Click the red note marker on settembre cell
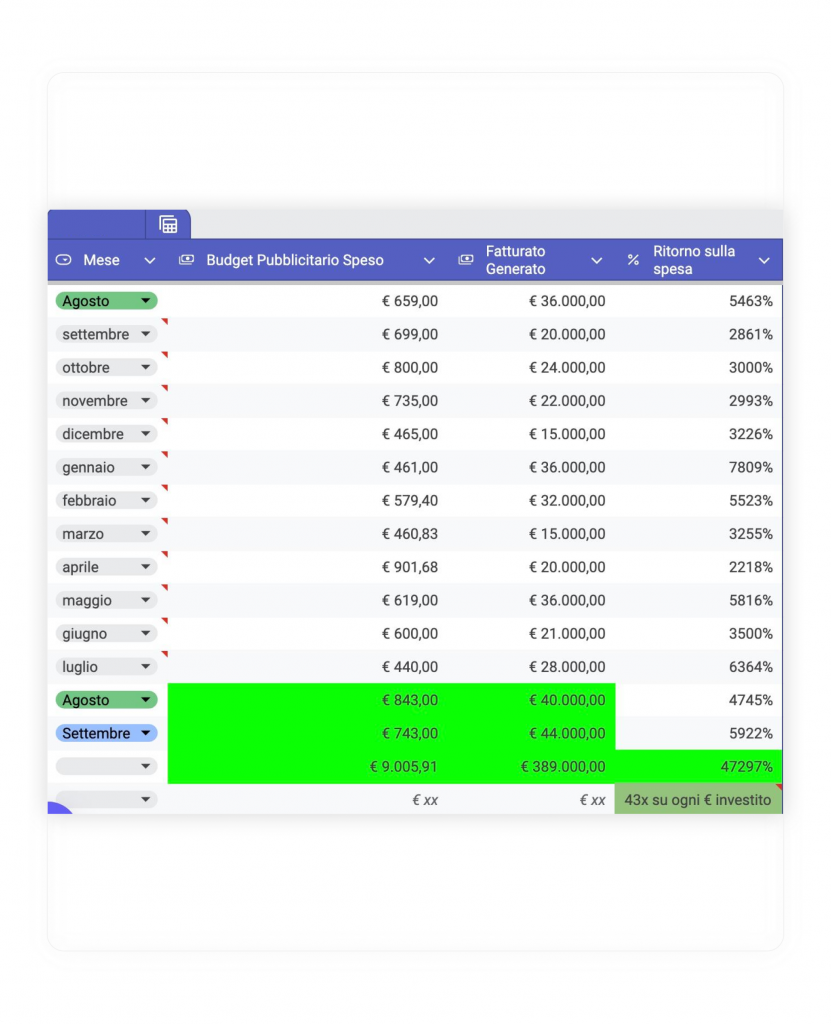Image resolution: width=831 pixels, height=1024 pixels. click(x=164, y=321)
